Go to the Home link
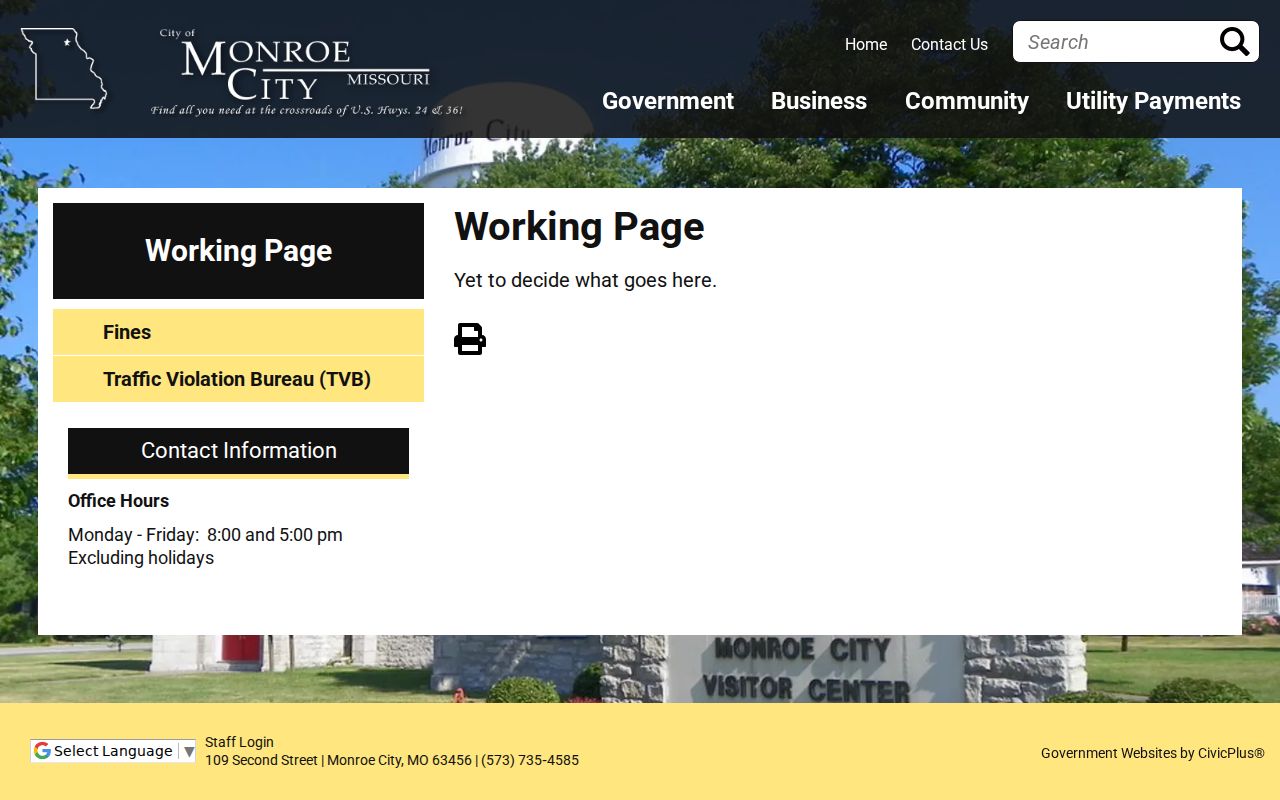1280x800 pixels. click(866, 44)
